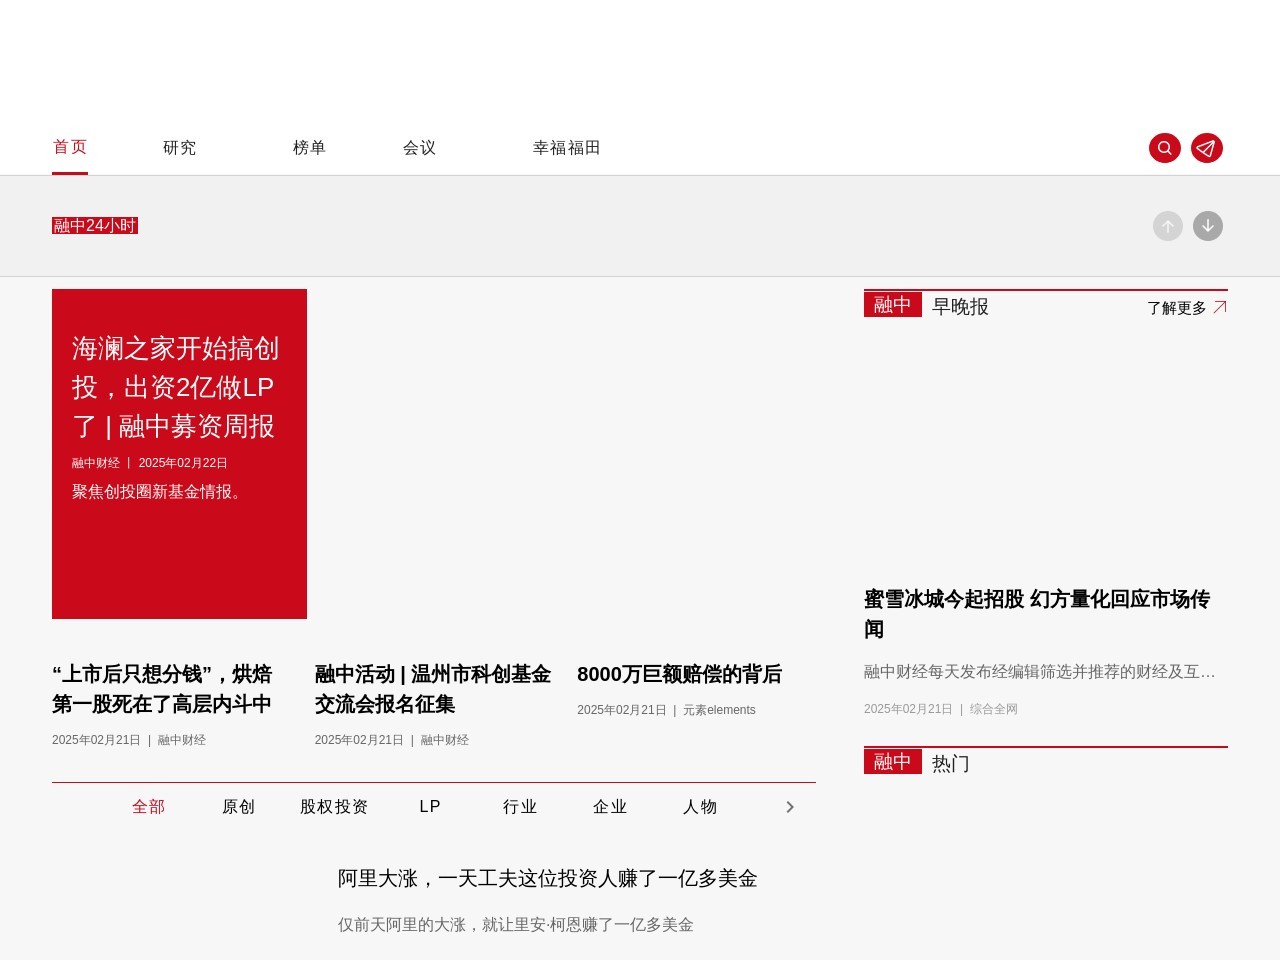The image size is (1280, 960).
Task: Expand more categories with right chevron
Action: coord(790,807)
